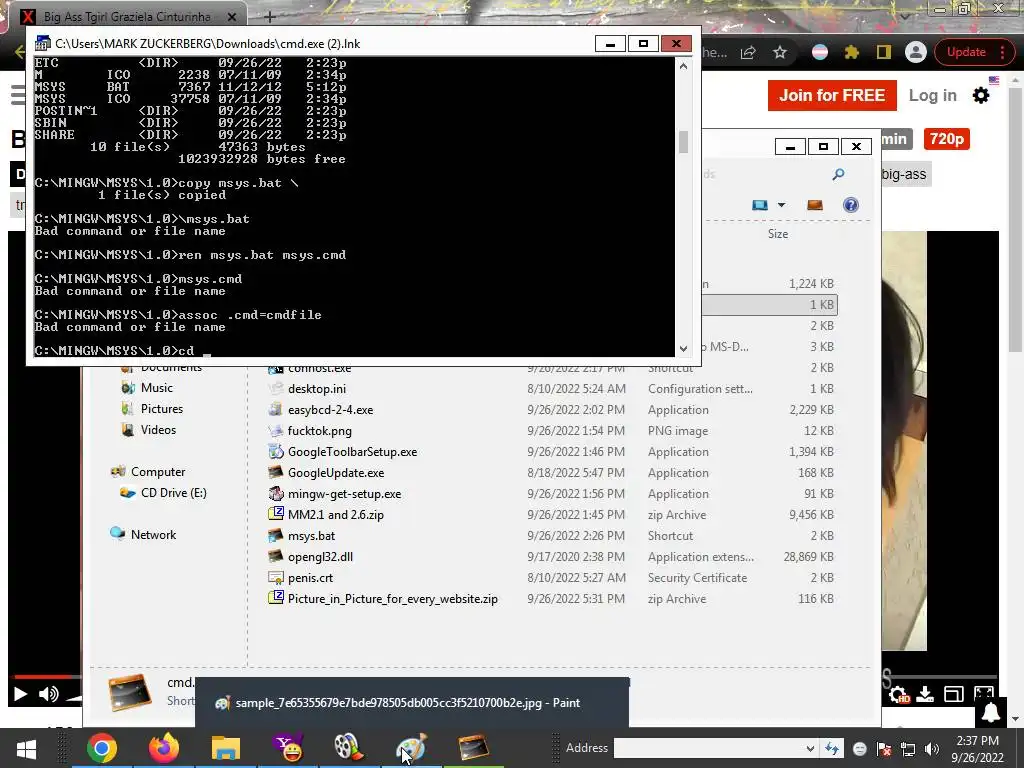Select MM2.1 and 2.6.zip archive

click(x=336, y=515)
